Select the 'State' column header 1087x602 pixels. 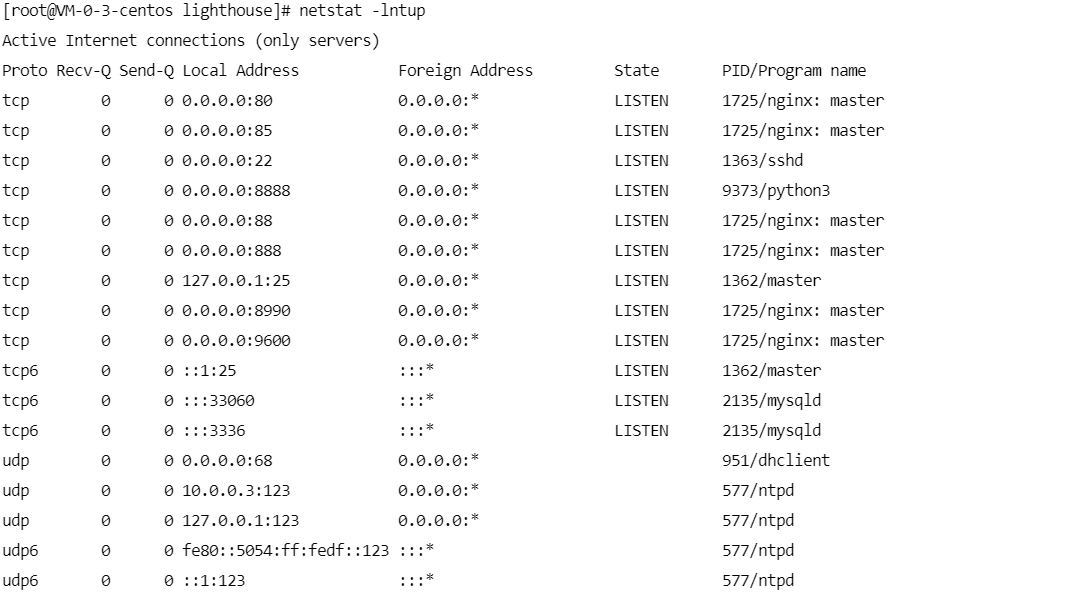[x=636, y=71]
